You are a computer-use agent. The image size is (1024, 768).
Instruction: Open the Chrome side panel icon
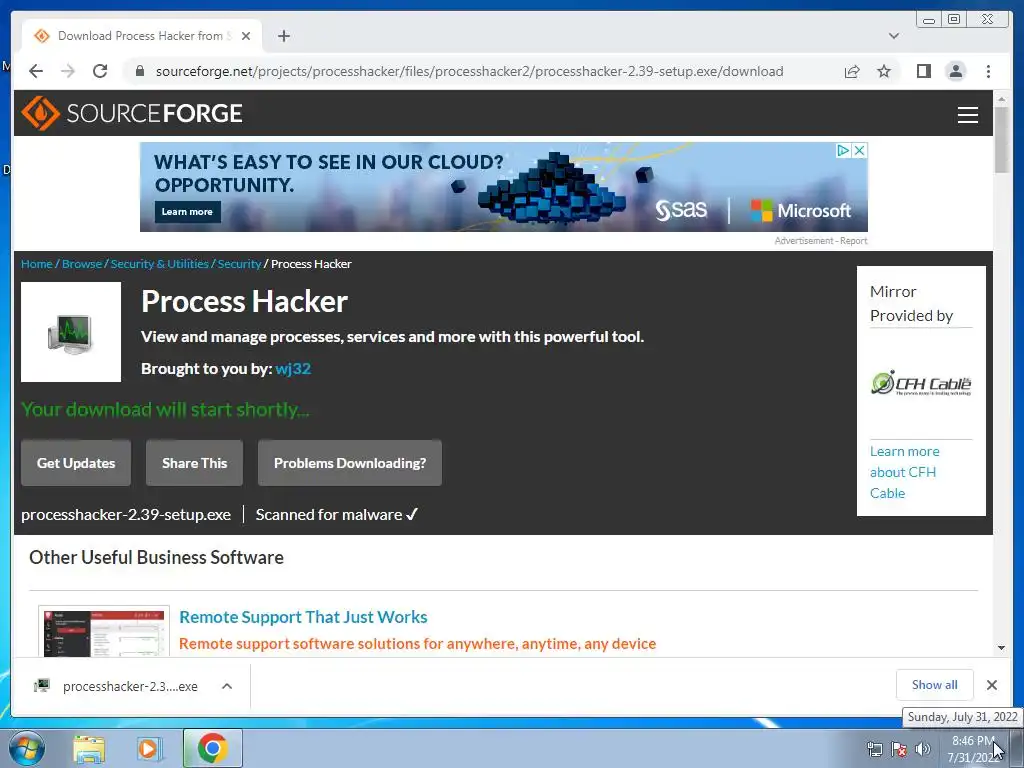923,71
